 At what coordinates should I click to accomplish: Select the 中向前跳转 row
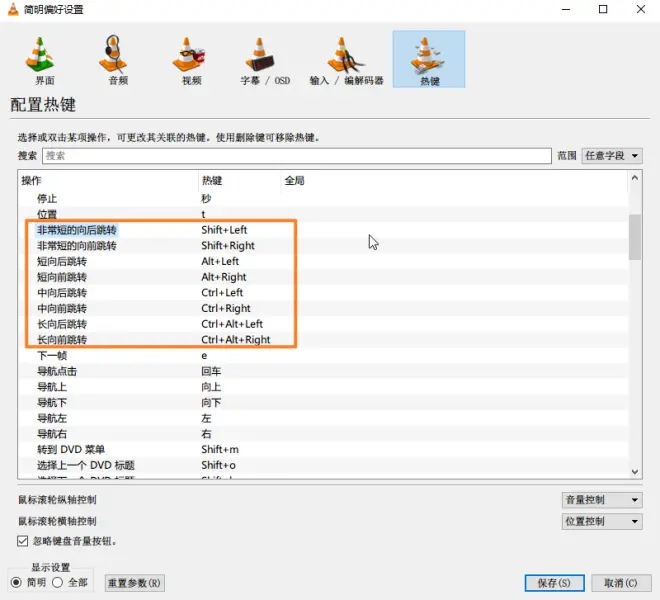323,308
